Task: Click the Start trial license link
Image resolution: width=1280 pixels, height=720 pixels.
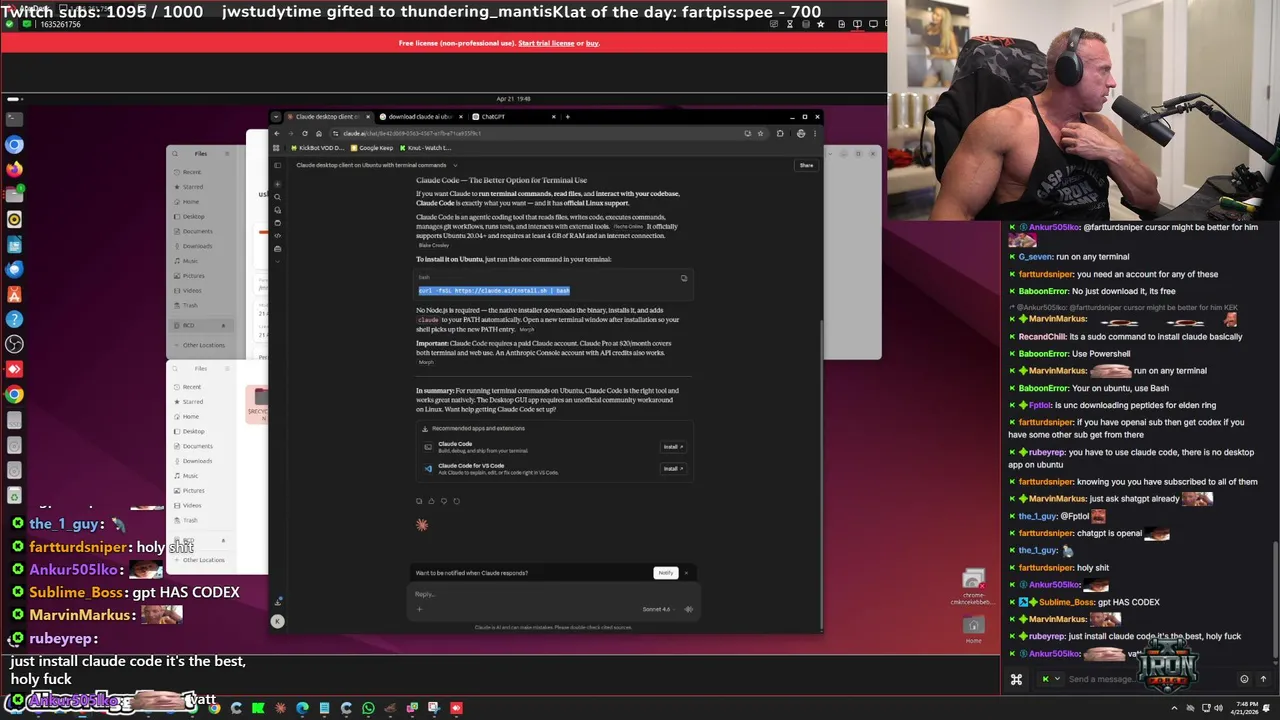Action: point(546,43)
